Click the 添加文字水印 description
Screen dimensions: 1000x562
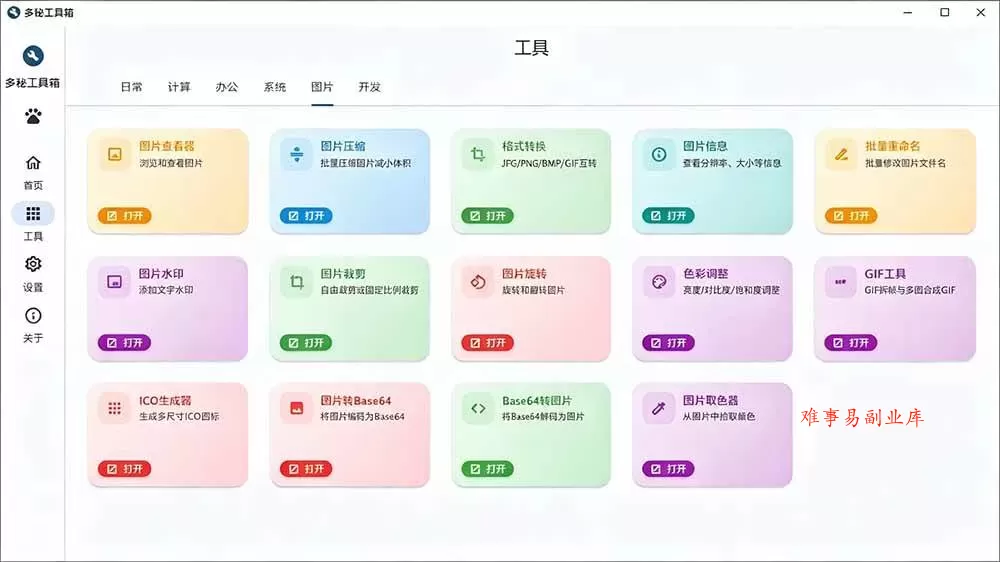pos(166,290)
